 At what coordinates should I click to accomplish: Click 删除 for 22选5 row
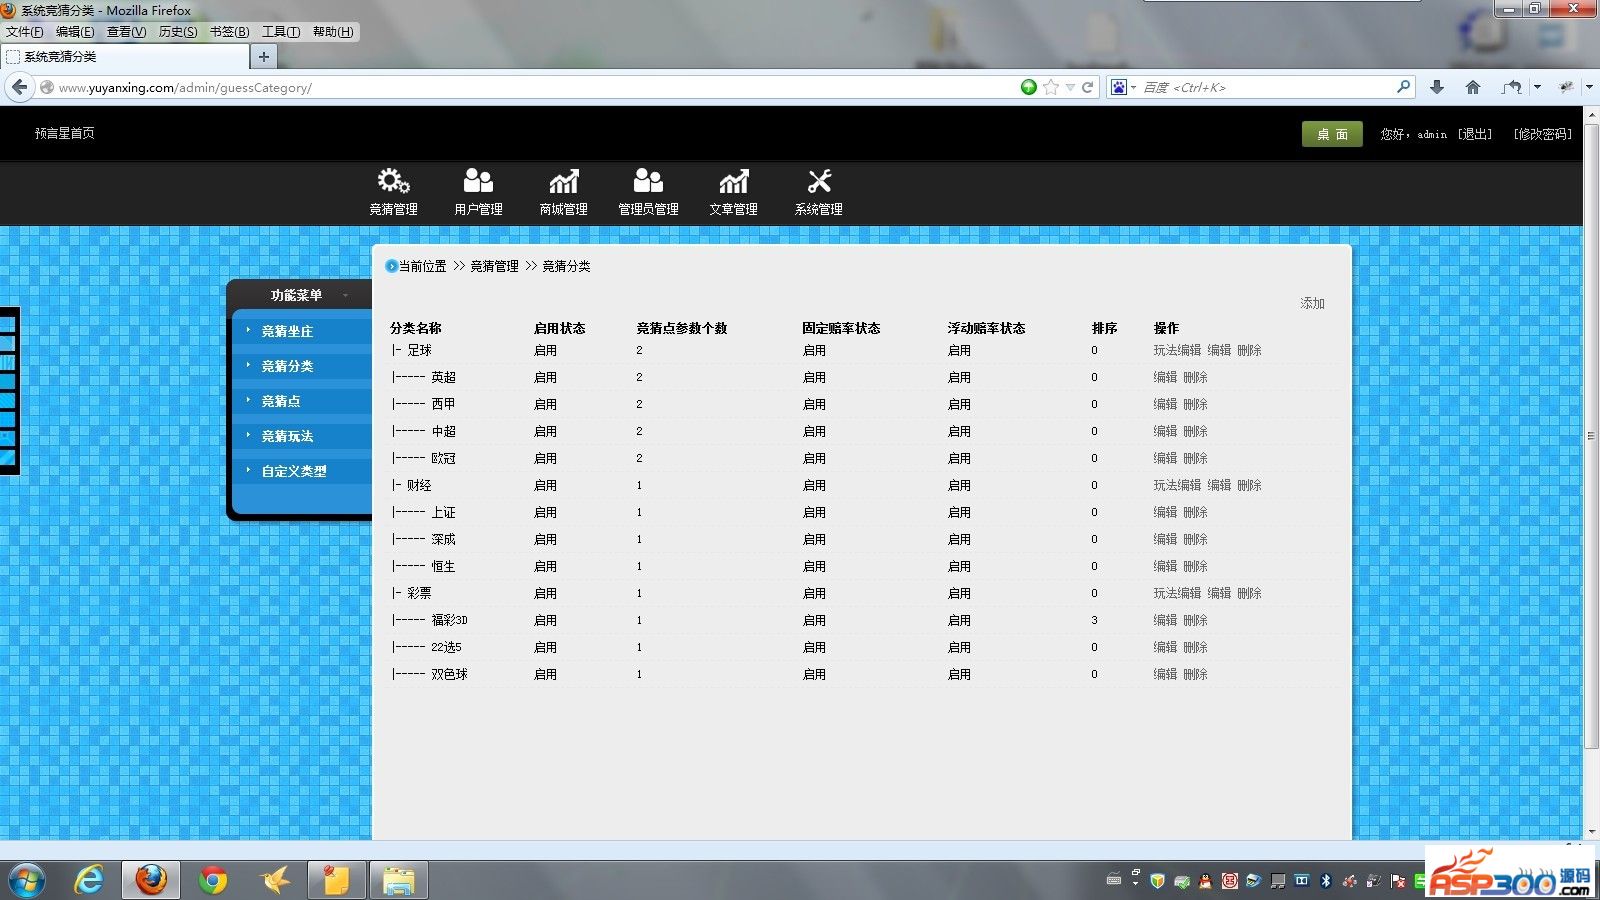coord(1195,647)
